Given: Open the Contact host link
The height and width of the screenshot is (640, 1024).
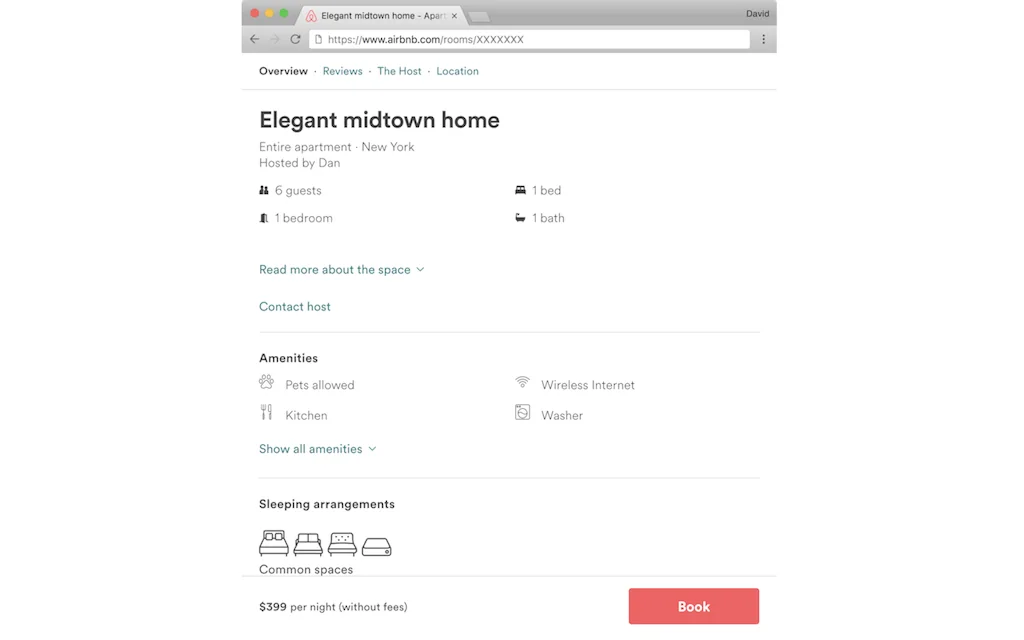Looking at the screenshot, I should [x=294, y=306].
